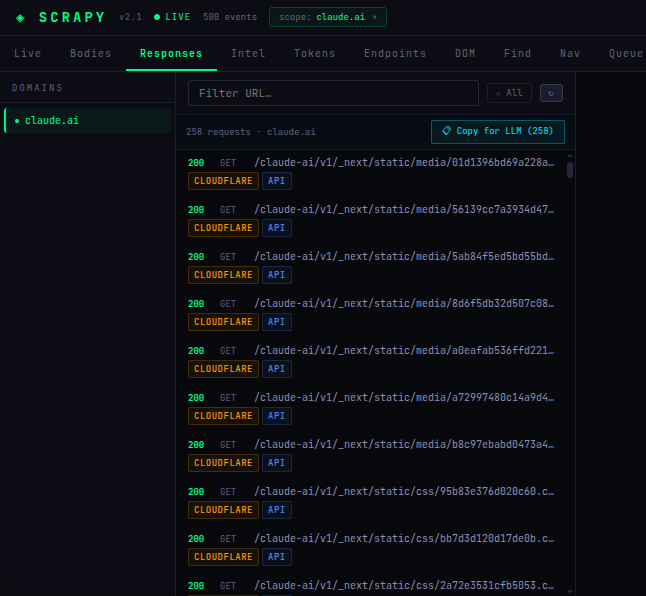Click API tag on 95b83e376d020c60 css request
The height and width of the screenshot is (596, 646).
[x=276, y=510]
